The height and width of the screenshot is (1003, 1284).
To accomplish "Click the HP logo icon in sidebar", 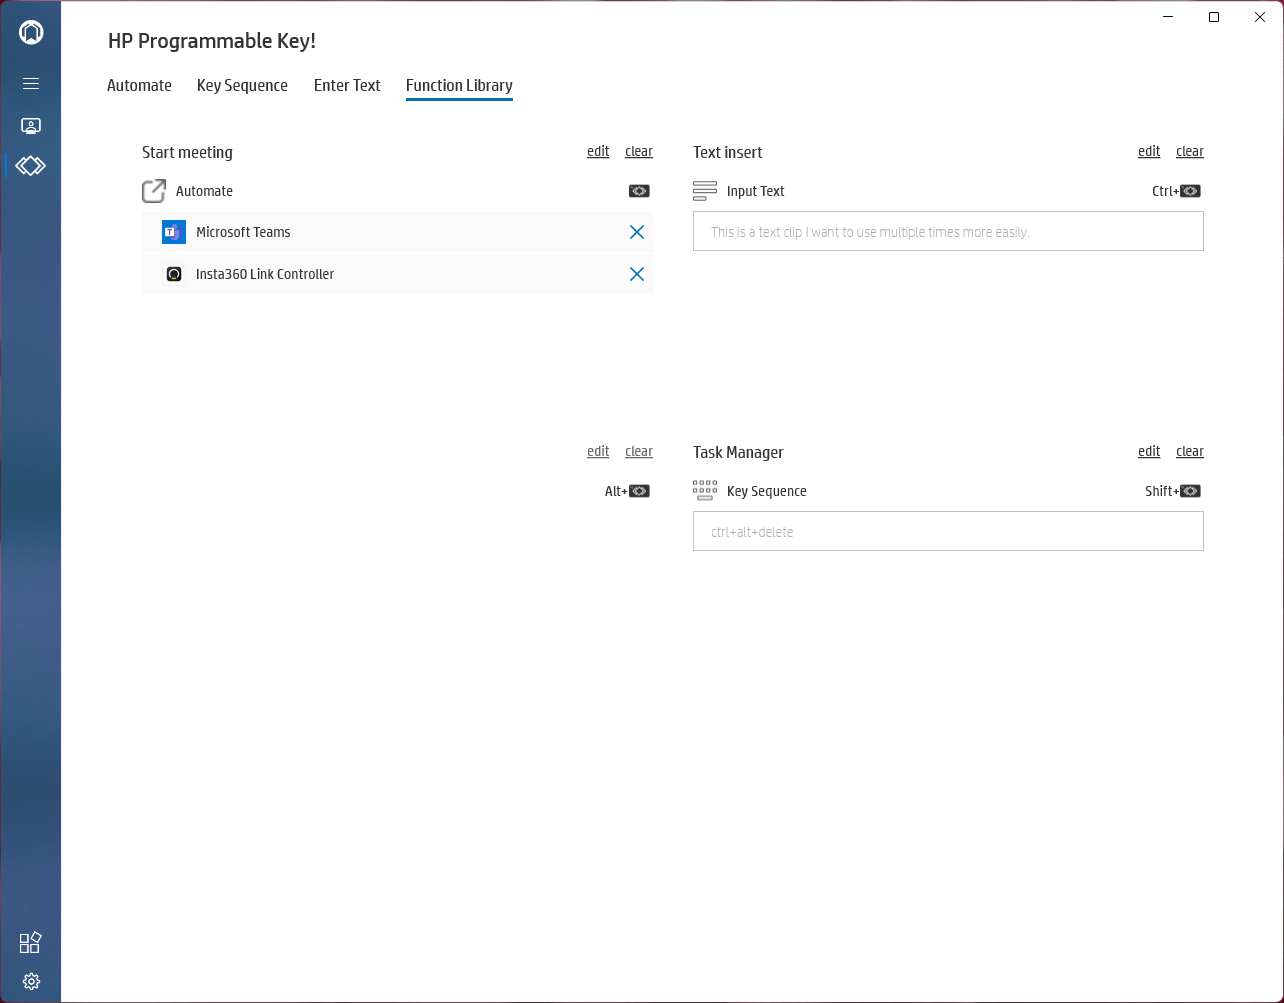I will 31,32.
